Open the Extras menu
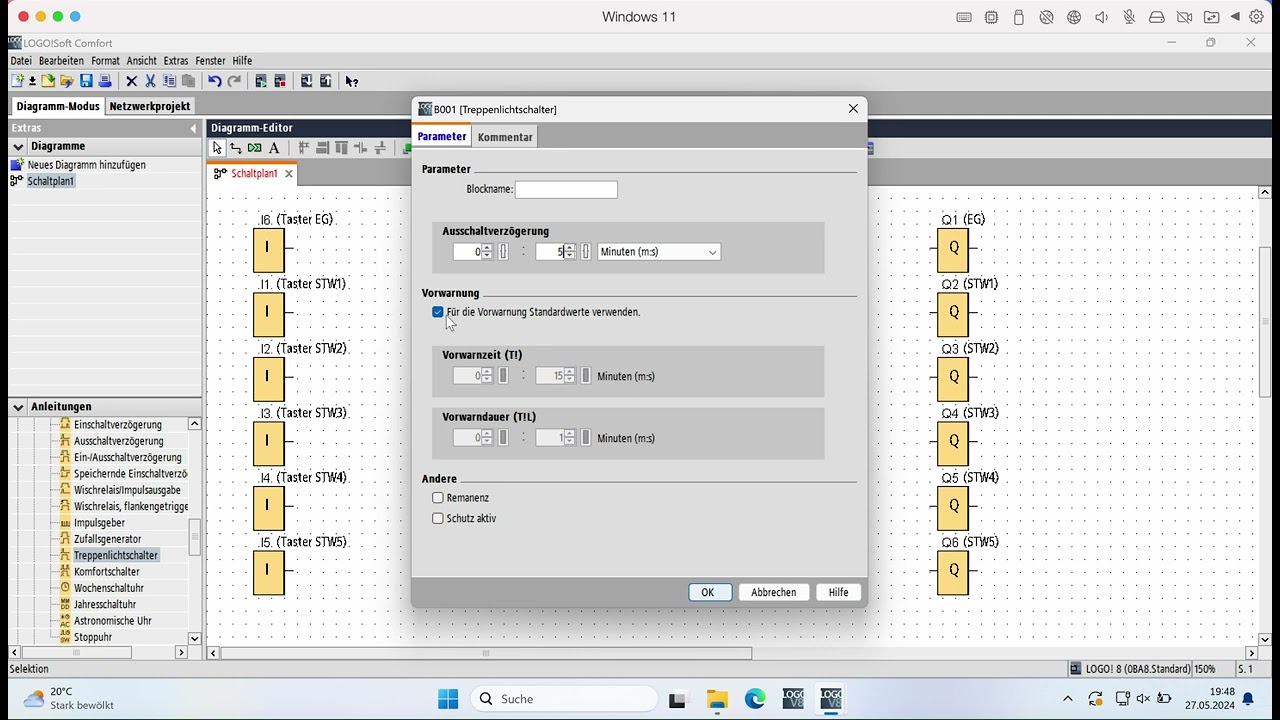 click(176, 61)
